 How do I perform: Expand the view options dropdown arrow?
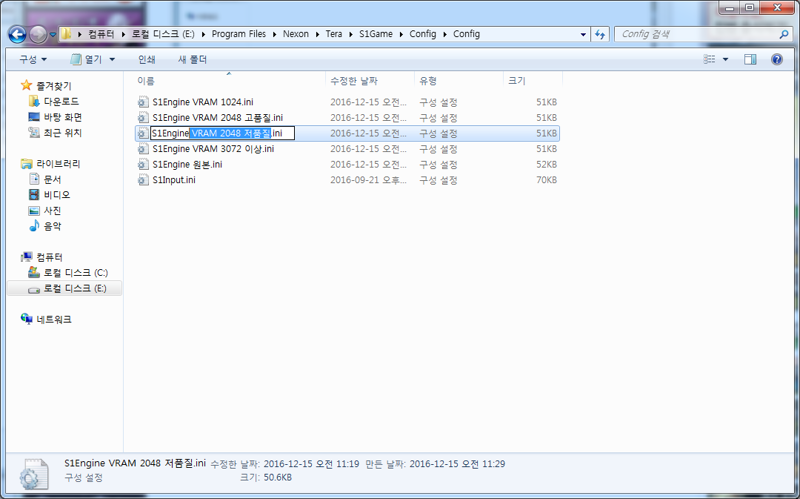click(x=726, y=60)
